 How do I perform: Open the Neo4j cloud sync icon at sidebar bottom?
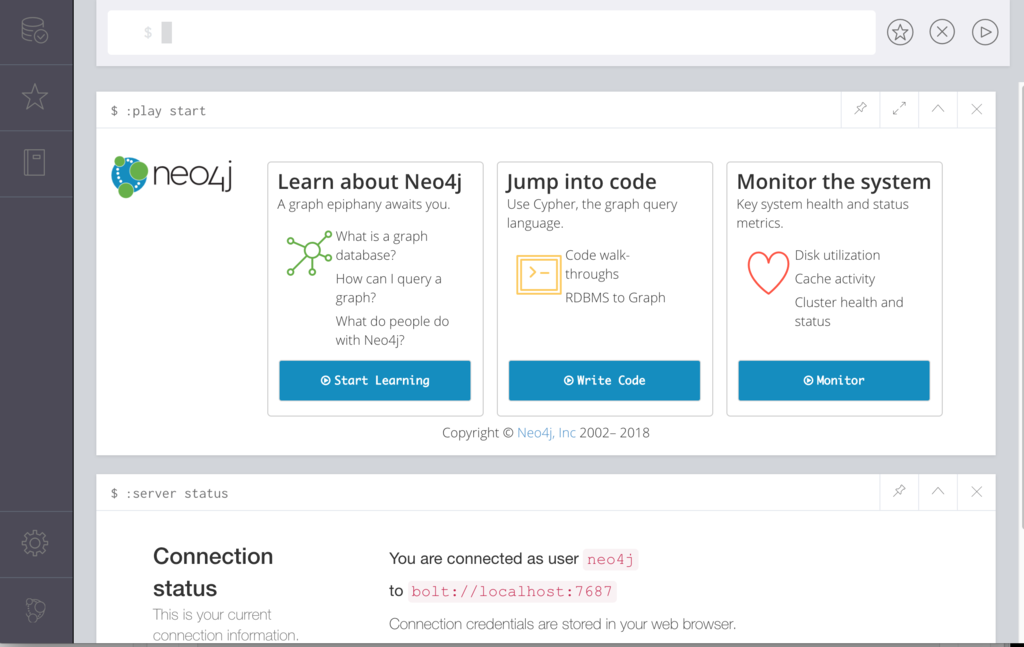click(35, 610)
